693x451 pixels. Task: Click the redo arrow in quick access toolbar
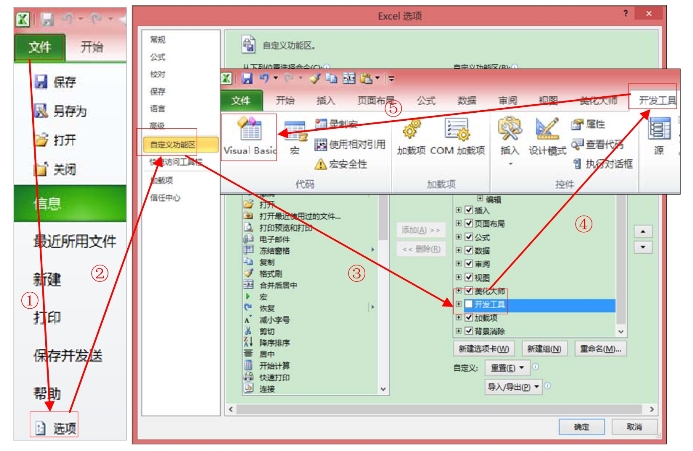[289, 78]
